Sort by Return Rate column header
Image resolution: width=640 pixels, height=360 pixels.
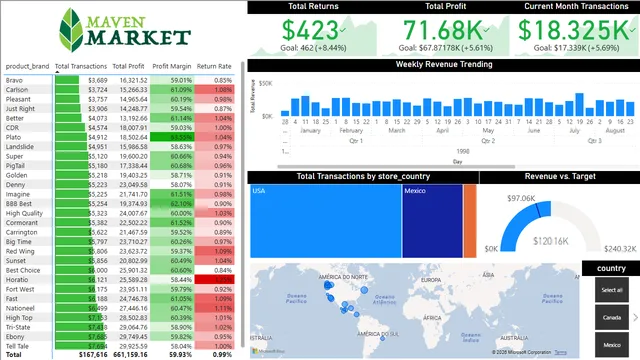(214, 66)
